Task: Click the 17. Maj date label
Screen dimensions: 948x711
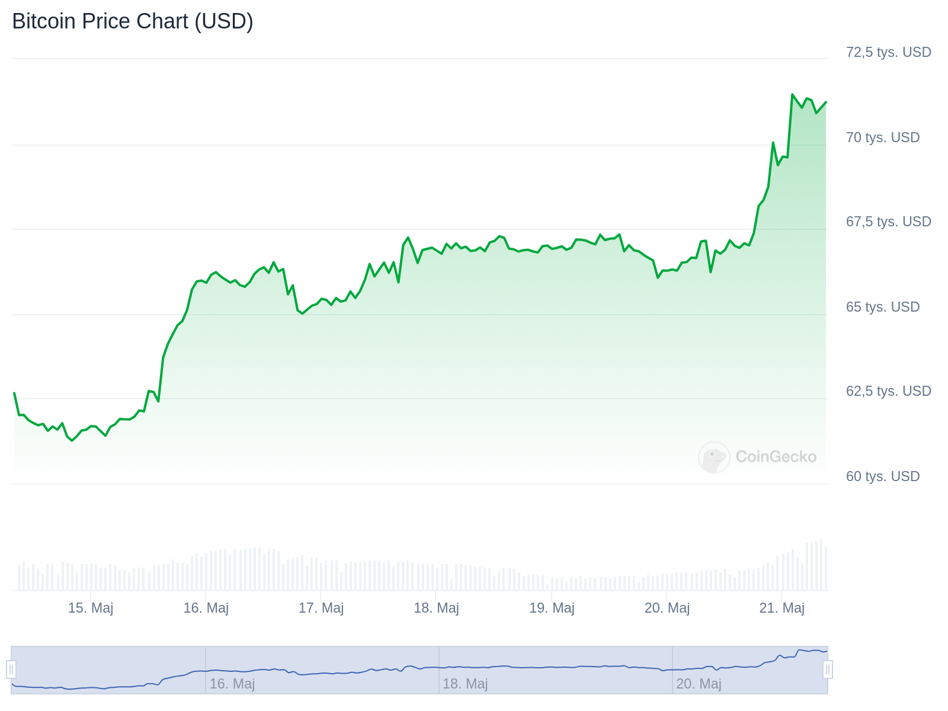Action: 321,608
